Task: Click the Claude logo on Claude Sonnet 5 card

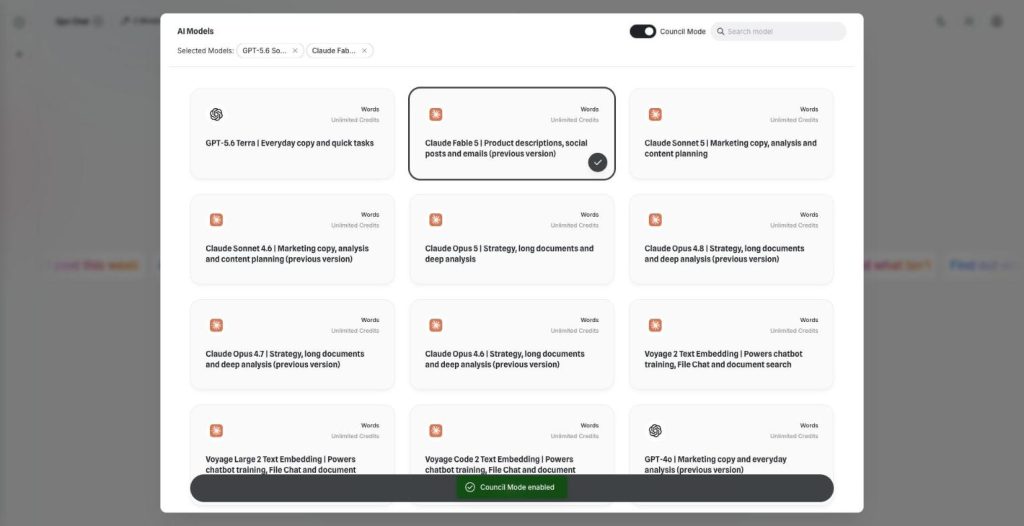Action: (x=655, y=114)
